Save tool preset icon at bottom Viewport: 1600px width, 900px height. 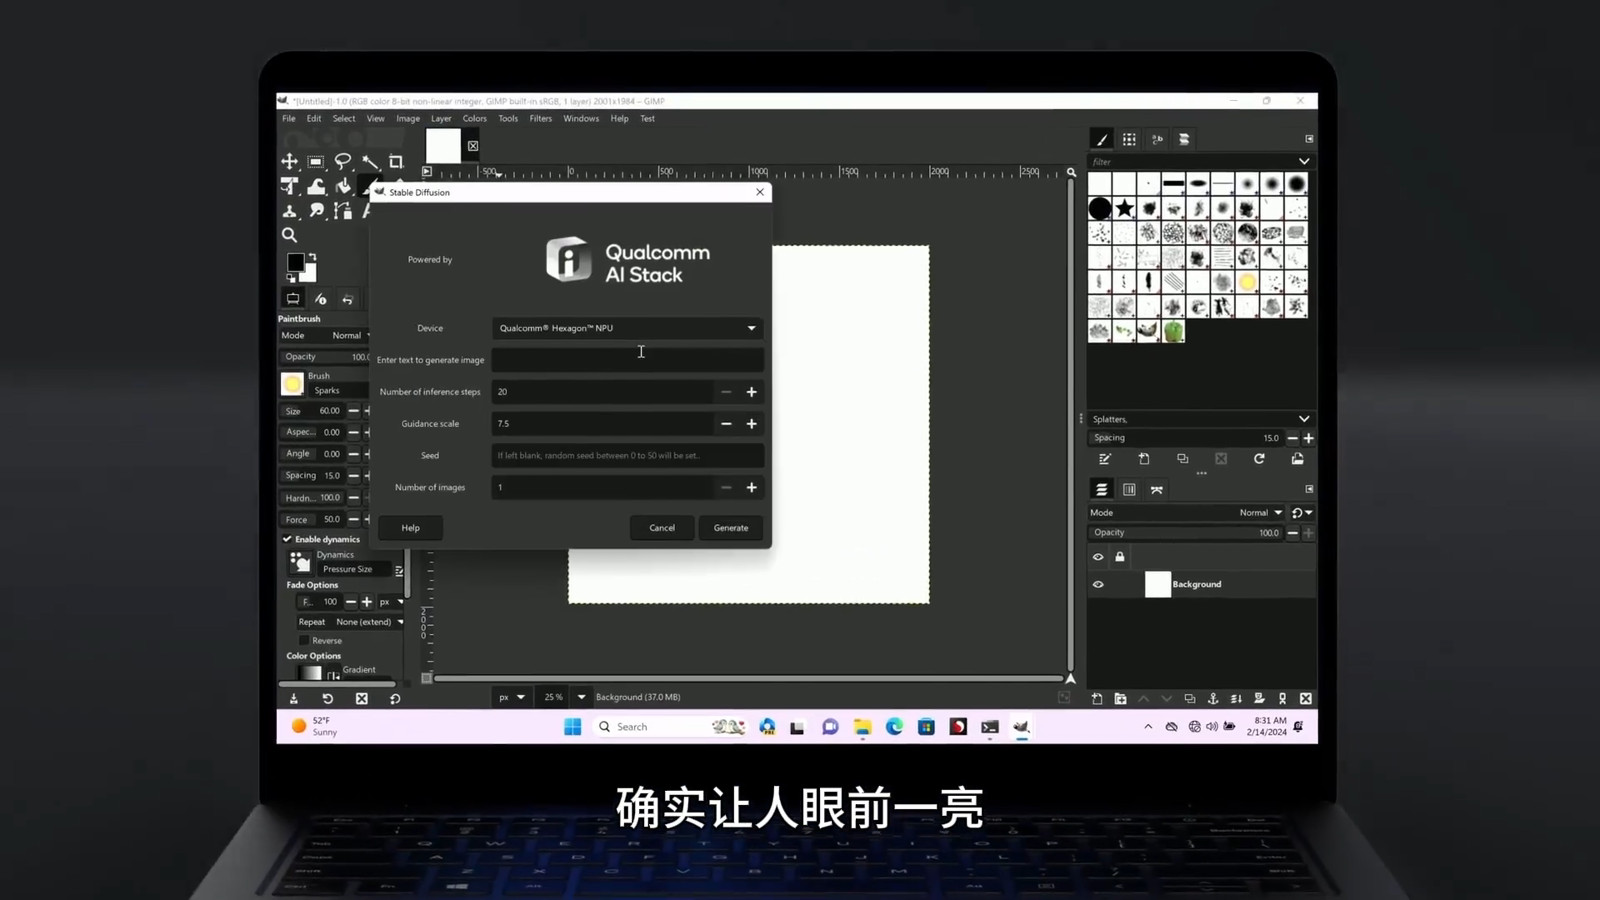[x=294, y=699]
